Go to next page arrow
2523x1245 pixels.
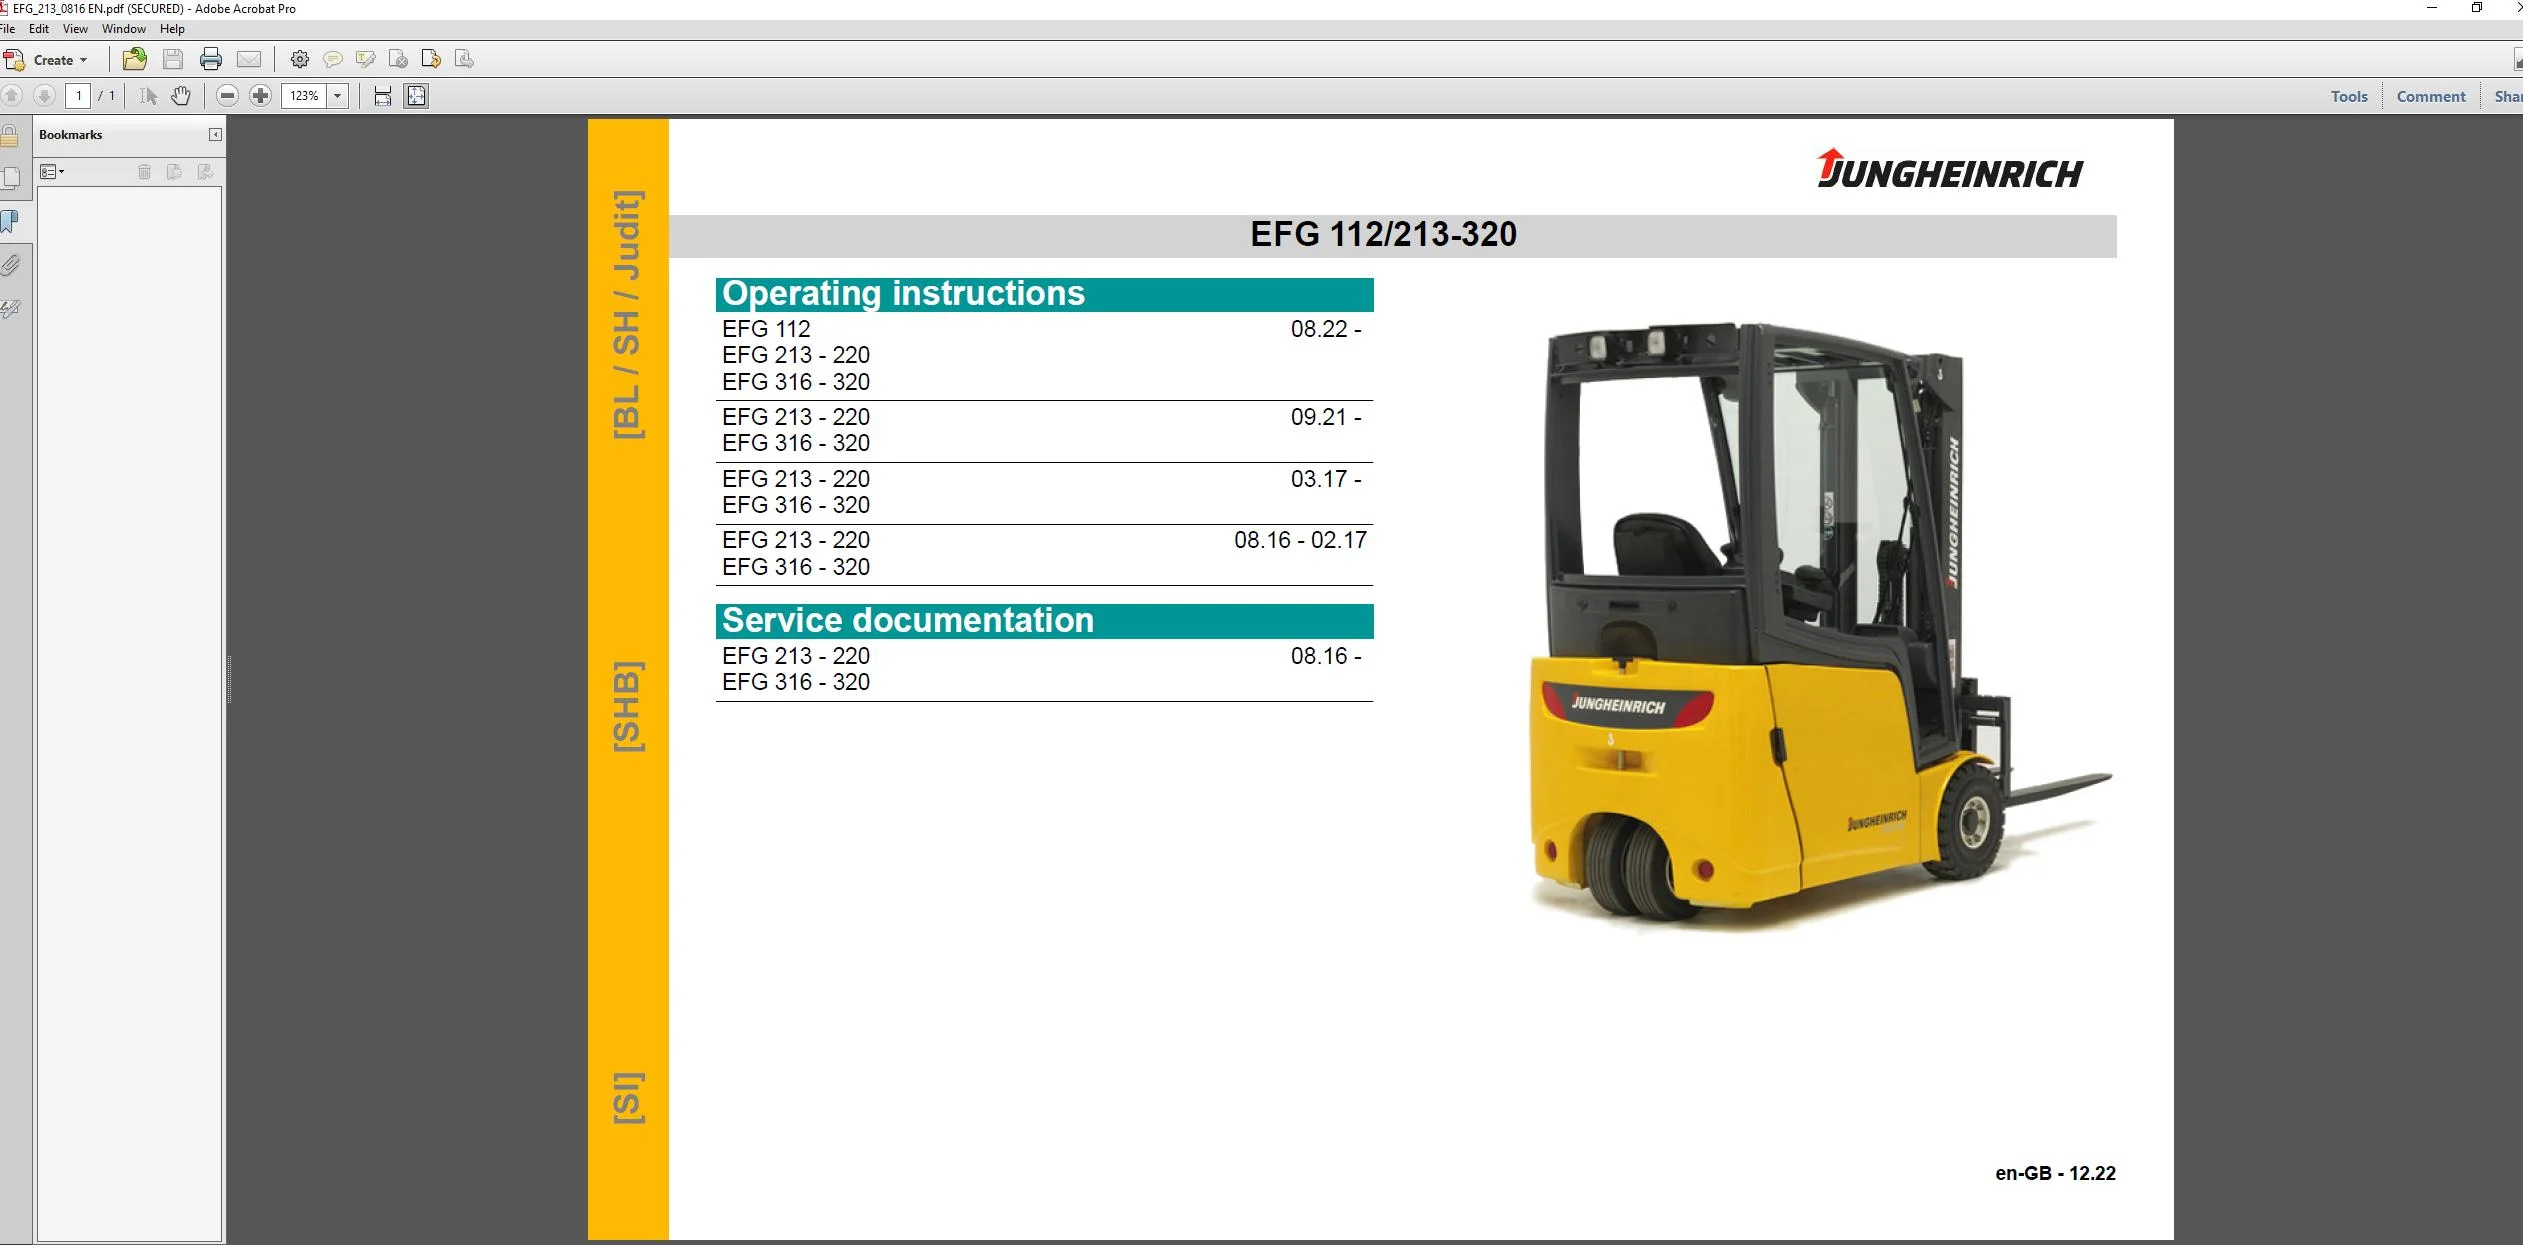(x=44, y=96)
